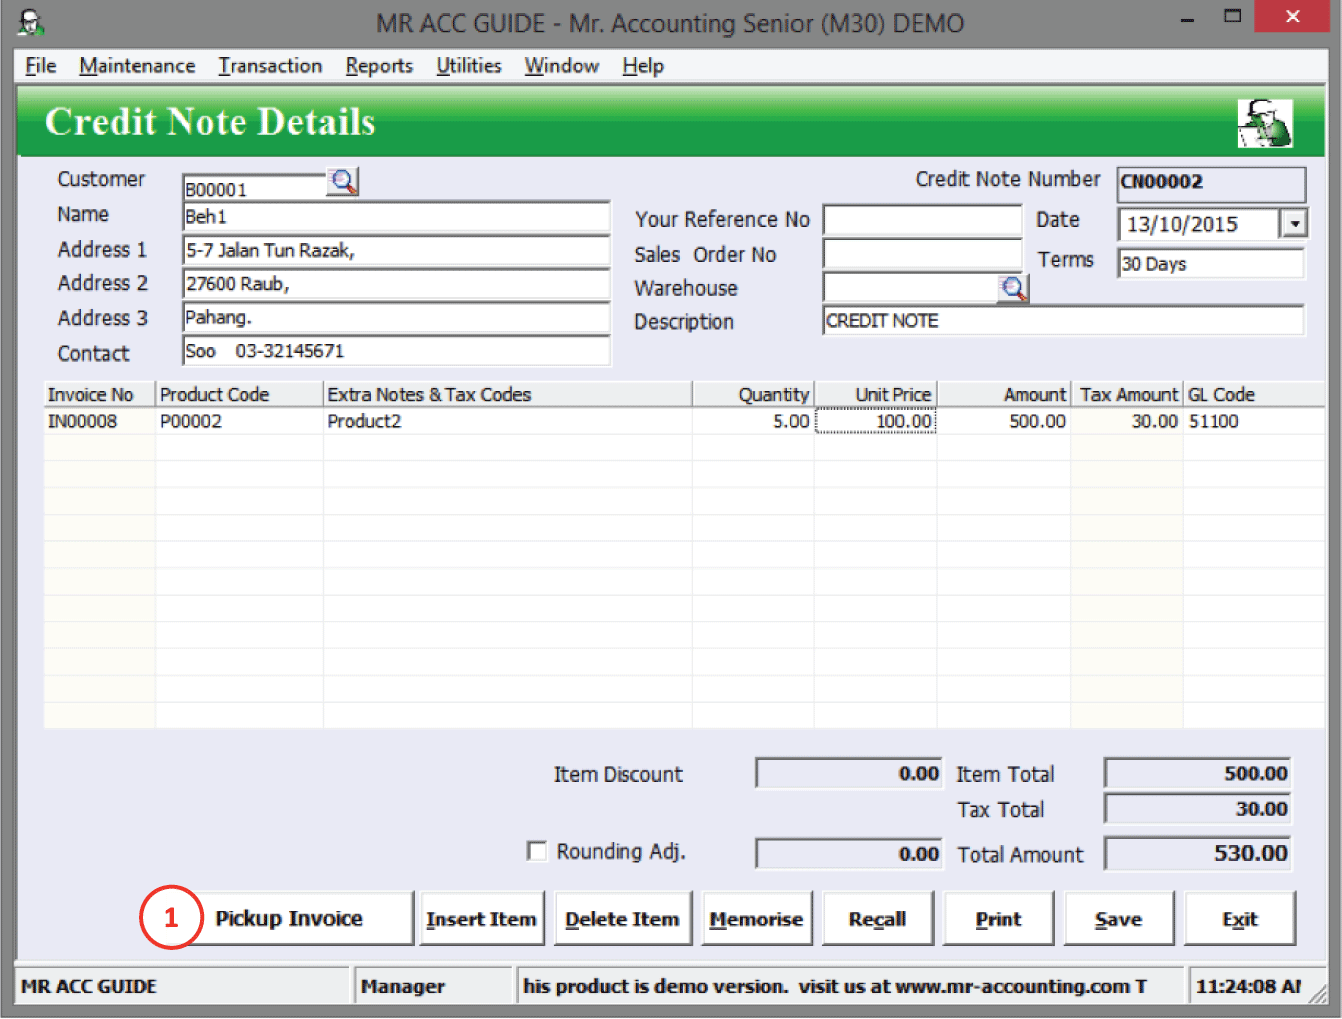Click the customer lookup magnifier icon
The image size is (1342, 1019).
tap(343, 182)
